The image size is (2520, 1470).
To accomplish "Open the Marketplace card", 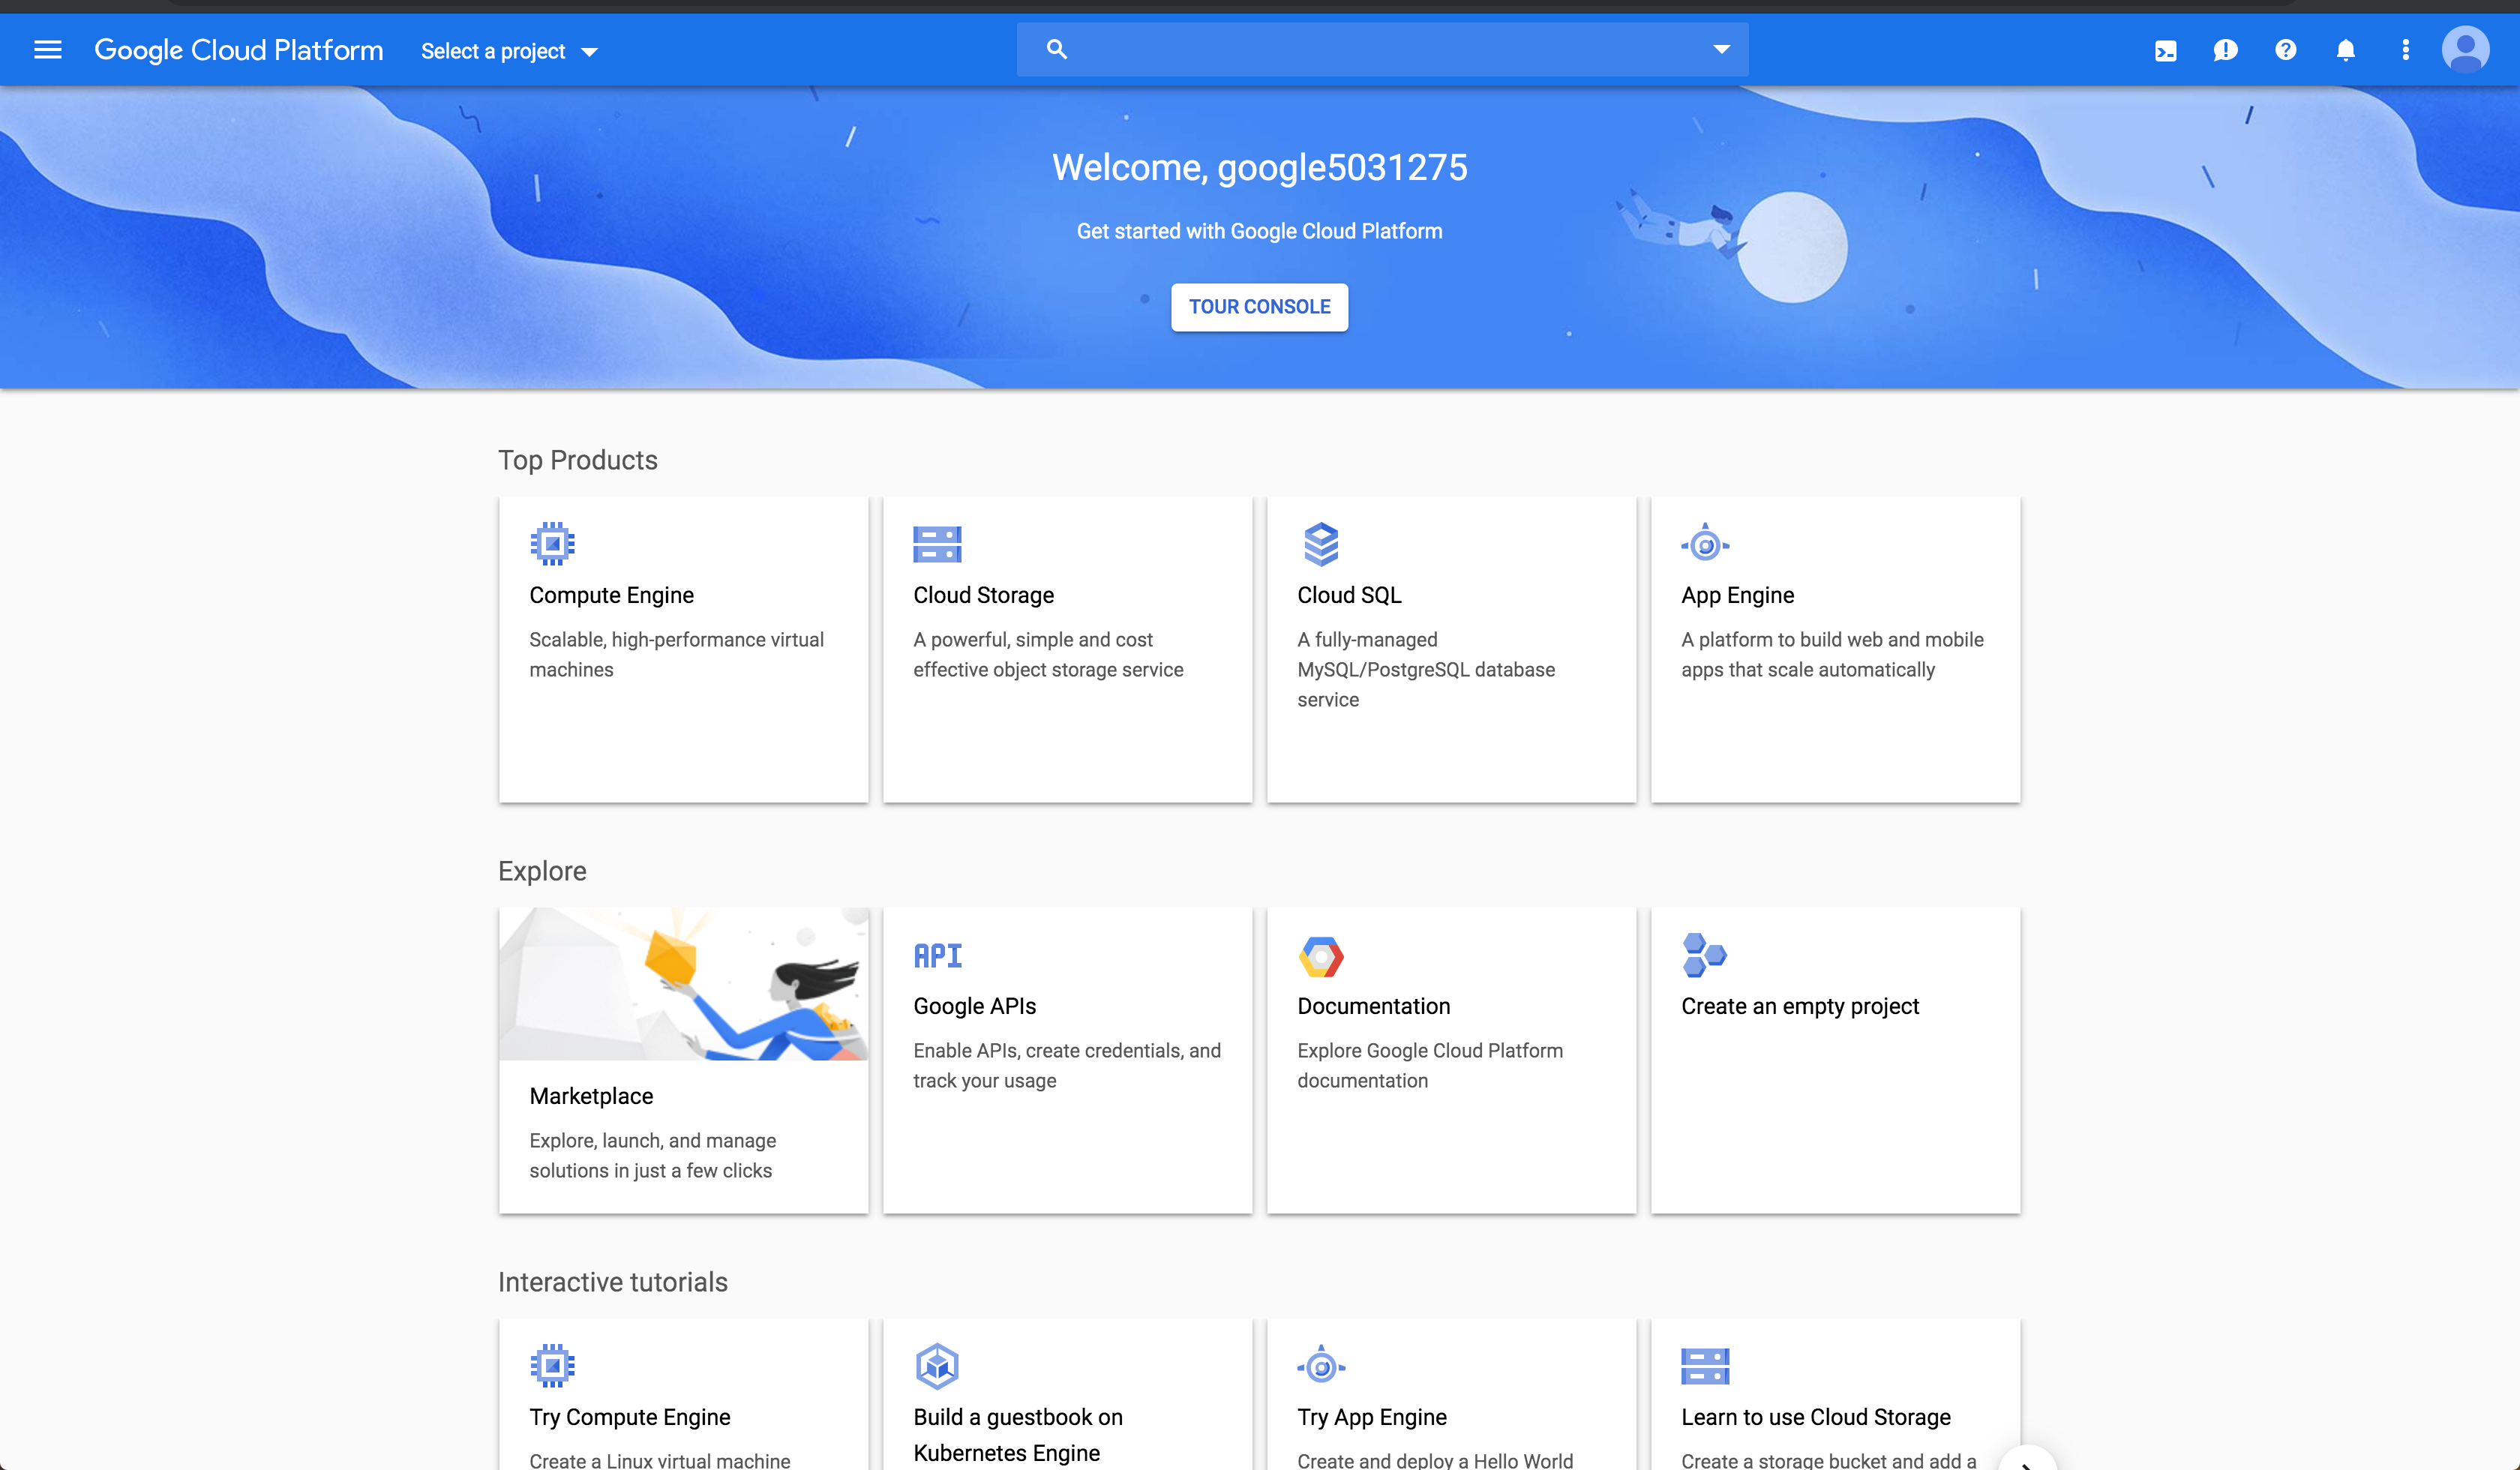I will click(x=683, y=1060).
